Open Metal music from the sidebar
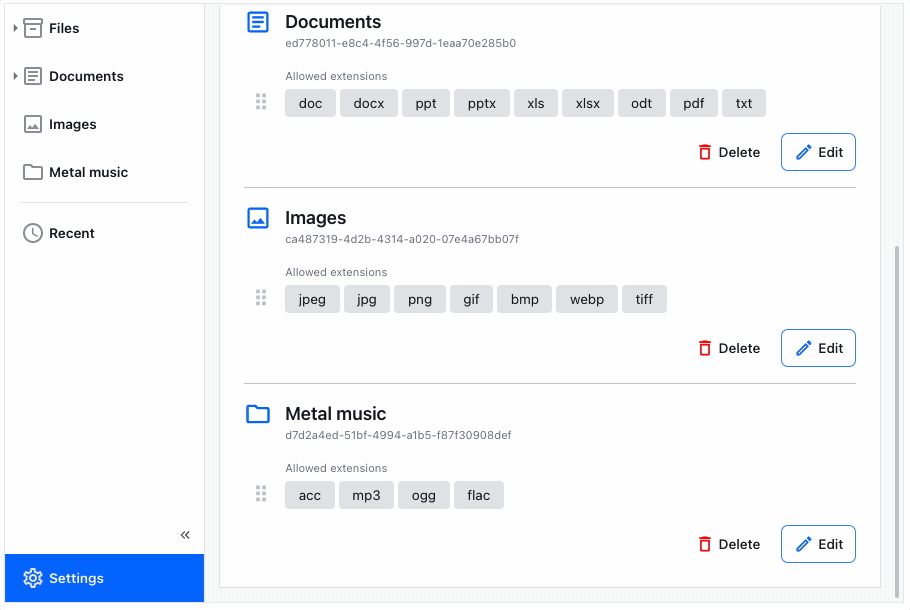 [88, 172]
